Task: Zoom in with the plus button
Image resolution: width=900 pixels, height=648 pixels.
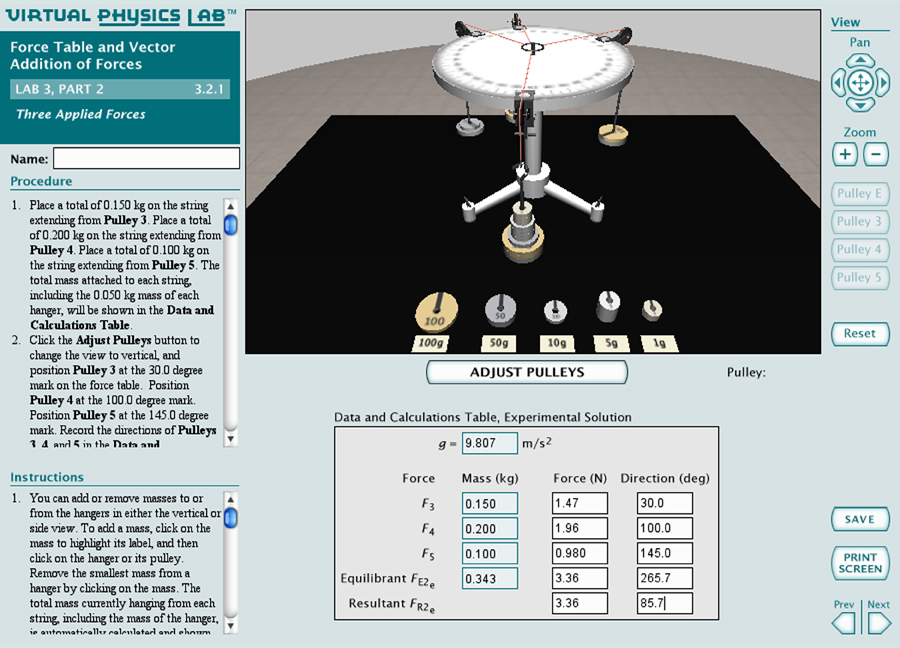Action: (x=845, y=154)
